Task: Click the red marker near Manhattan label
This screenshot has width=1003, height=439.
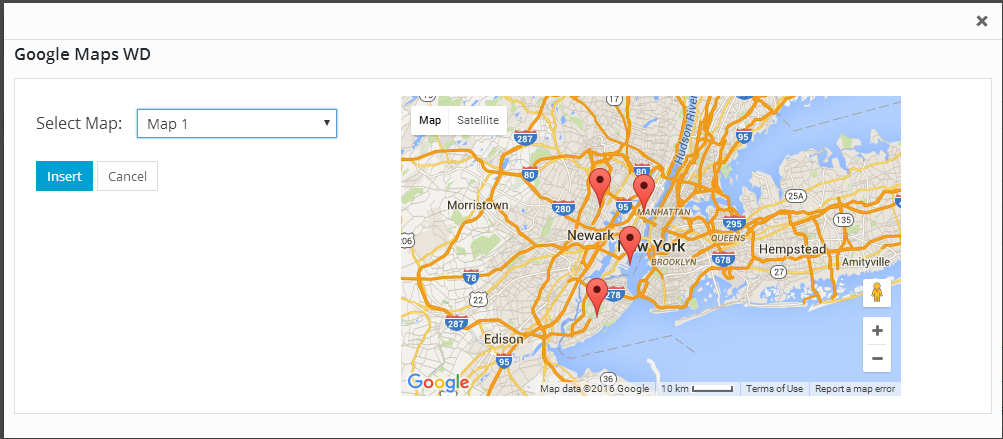Action: 644,191
